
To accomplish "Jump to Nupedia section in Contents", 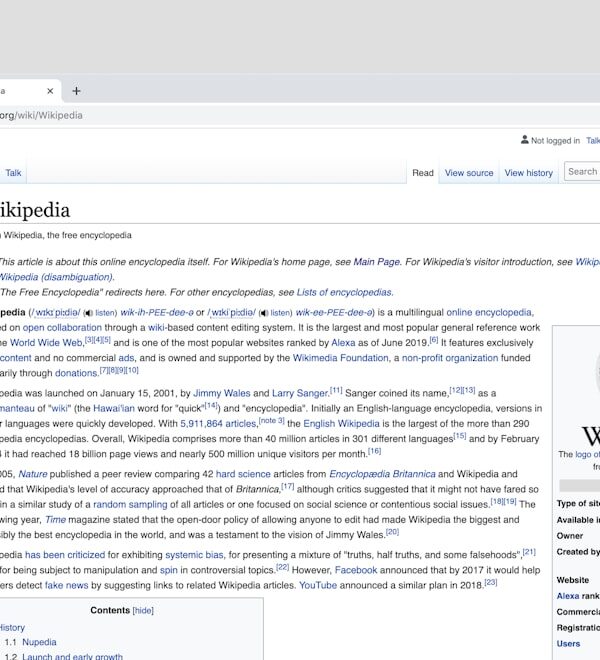I will tap(40, 642).
